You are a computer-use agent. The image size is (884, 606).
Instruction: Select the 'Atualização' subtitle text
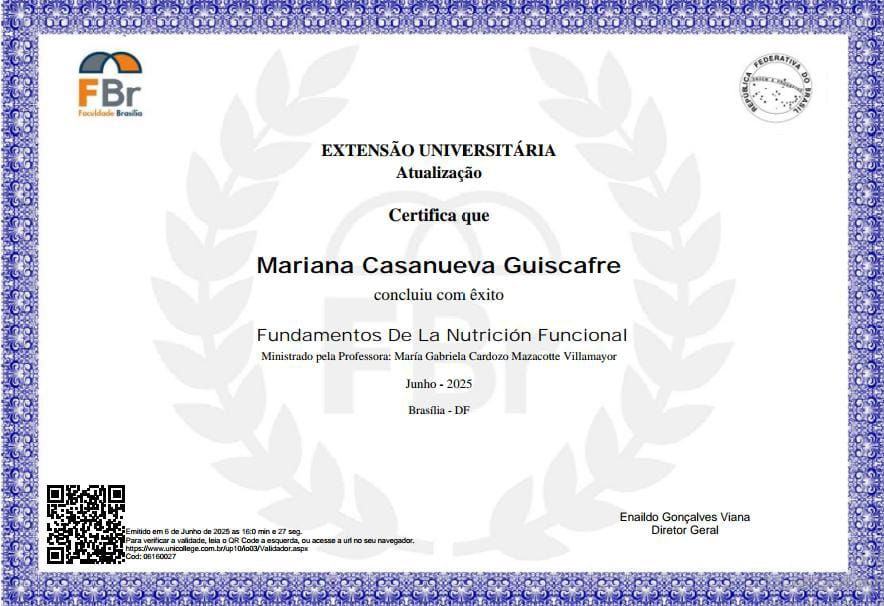point(438,173)
